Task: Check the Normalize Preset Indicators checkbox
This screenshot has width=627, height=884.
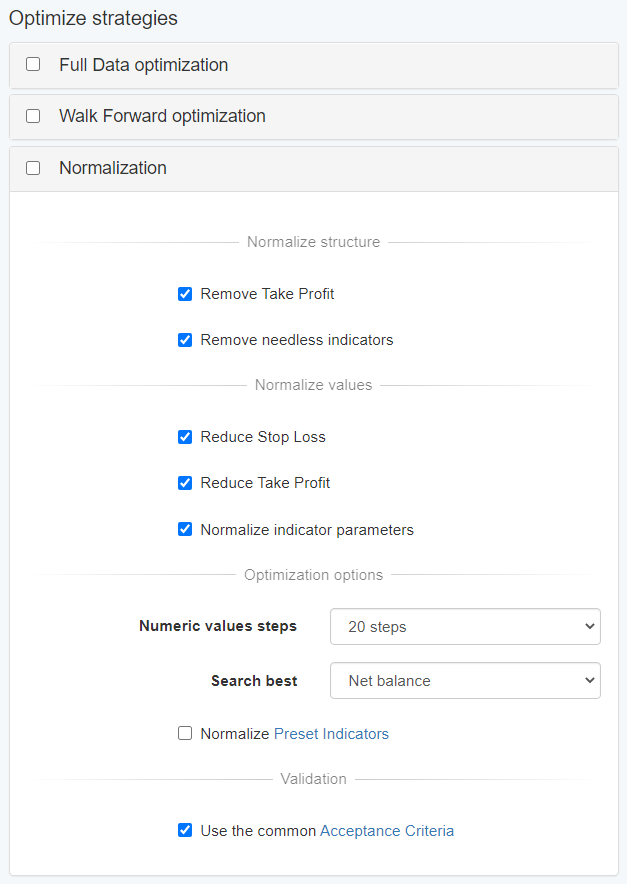Action: click(x=185, y=734)
